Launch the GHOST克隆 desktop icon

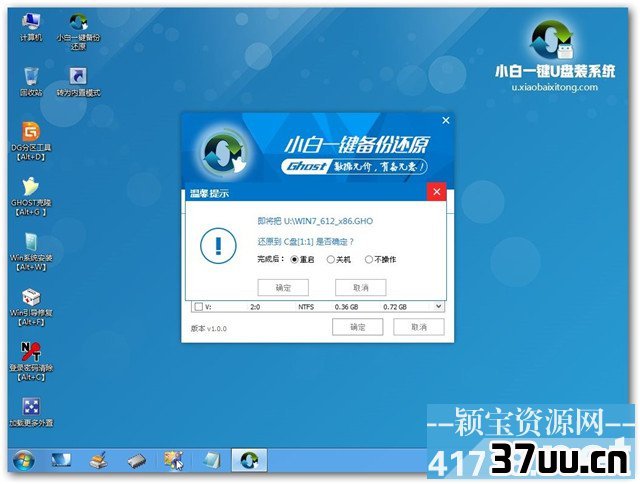point(31,196)
